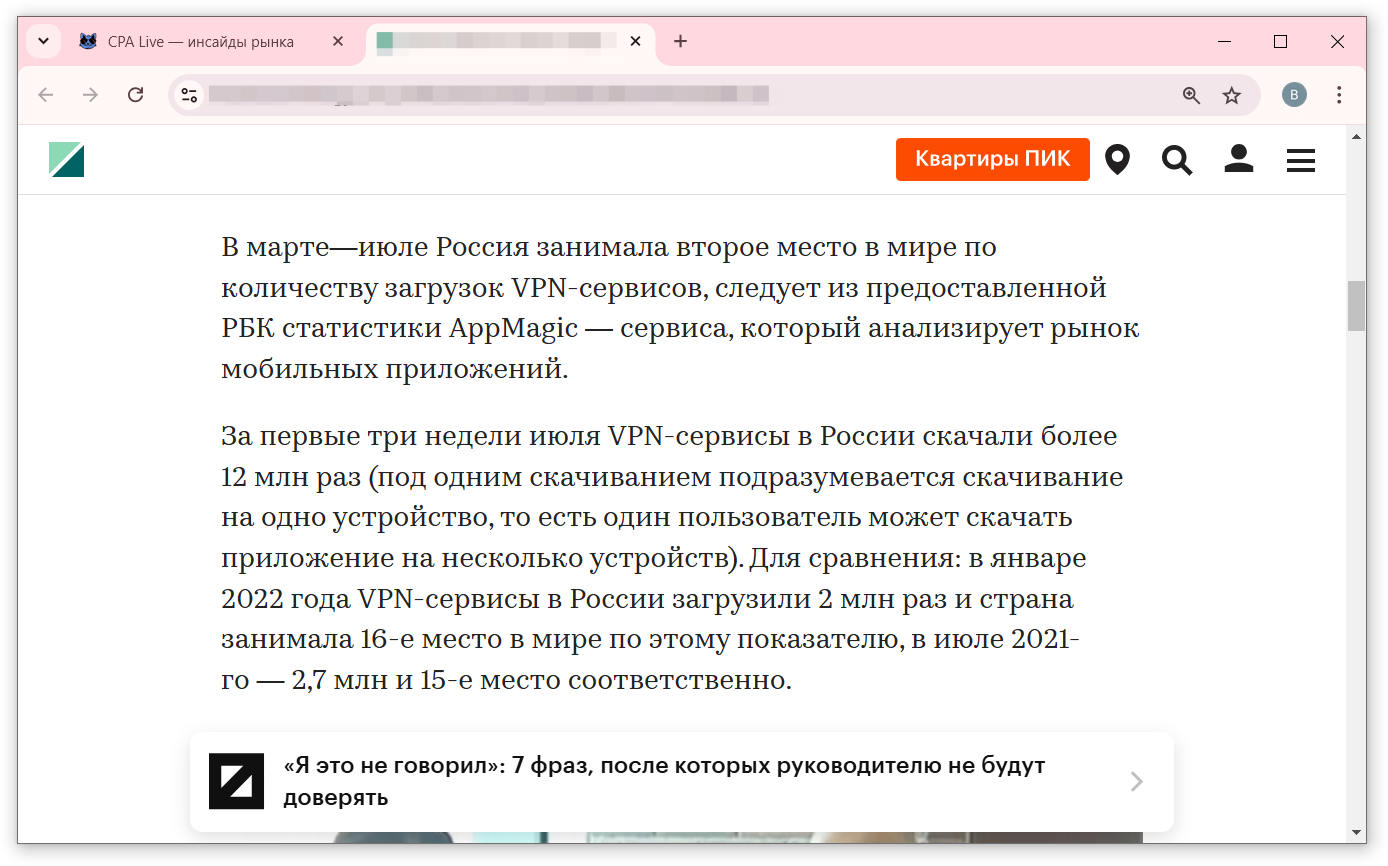Close the CPA Live tab
The image size is (1388, 866).
338,42
